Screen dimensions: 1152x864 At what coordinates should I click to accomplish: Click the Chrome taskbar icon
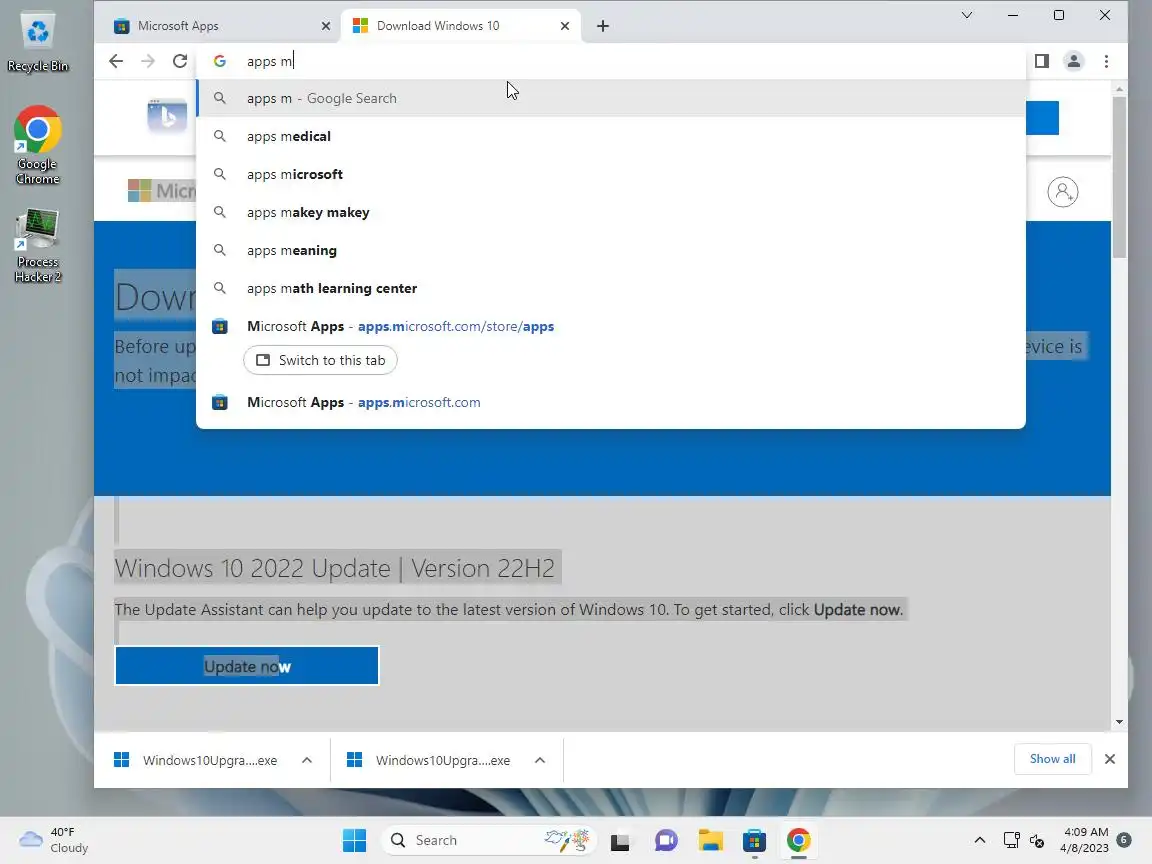click(799, 840)
